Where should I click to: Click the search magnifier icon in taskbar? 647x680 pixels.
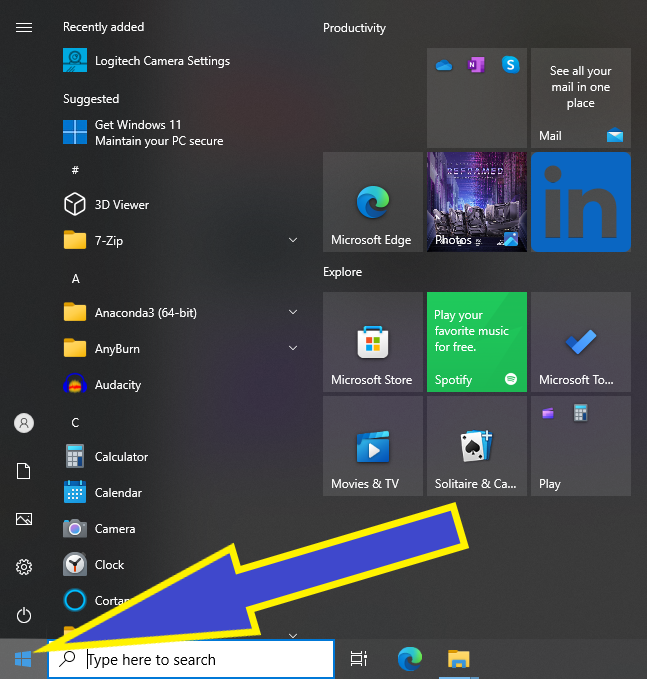(x=67, y=659)
